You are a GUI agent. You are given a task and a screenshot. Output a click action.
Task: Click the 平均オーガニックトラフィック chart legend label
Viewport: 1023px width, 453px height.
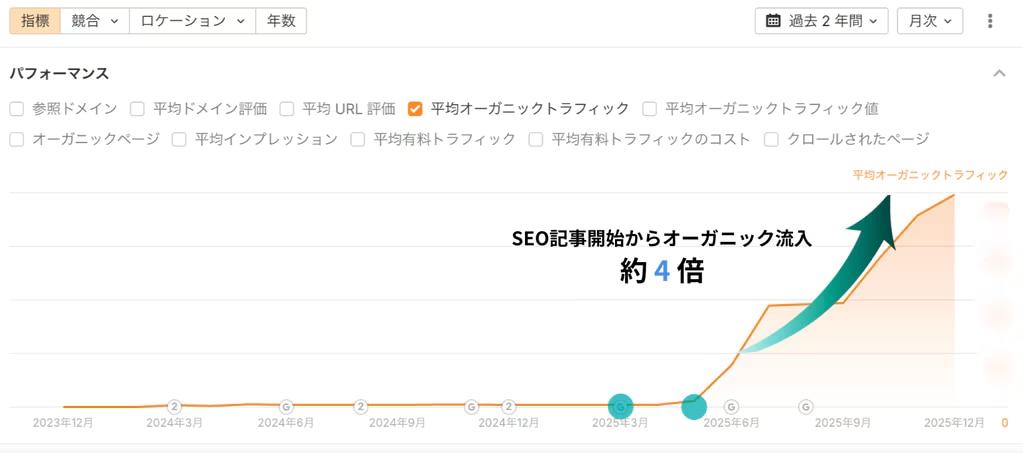[930, 175]
